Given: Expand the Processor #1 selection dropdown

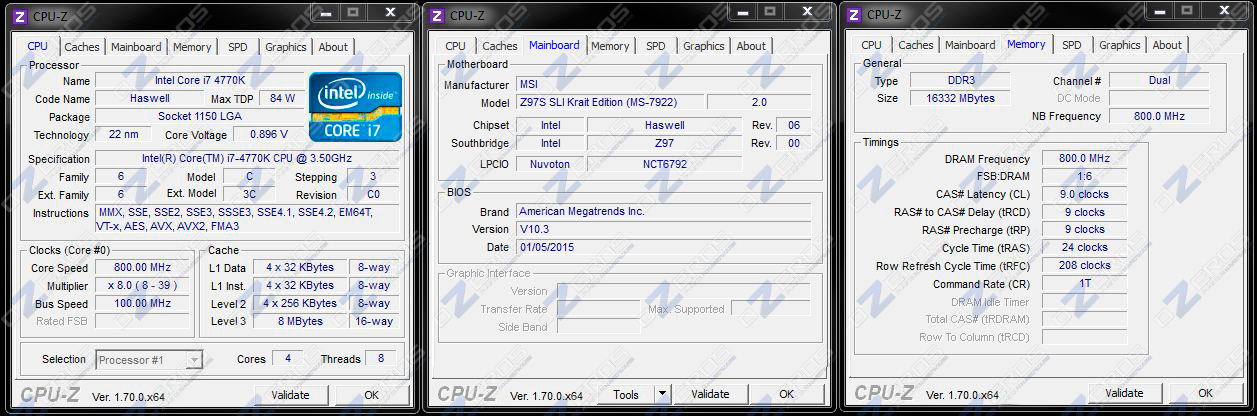Looking at the screenshot, I should pos(194,360).
